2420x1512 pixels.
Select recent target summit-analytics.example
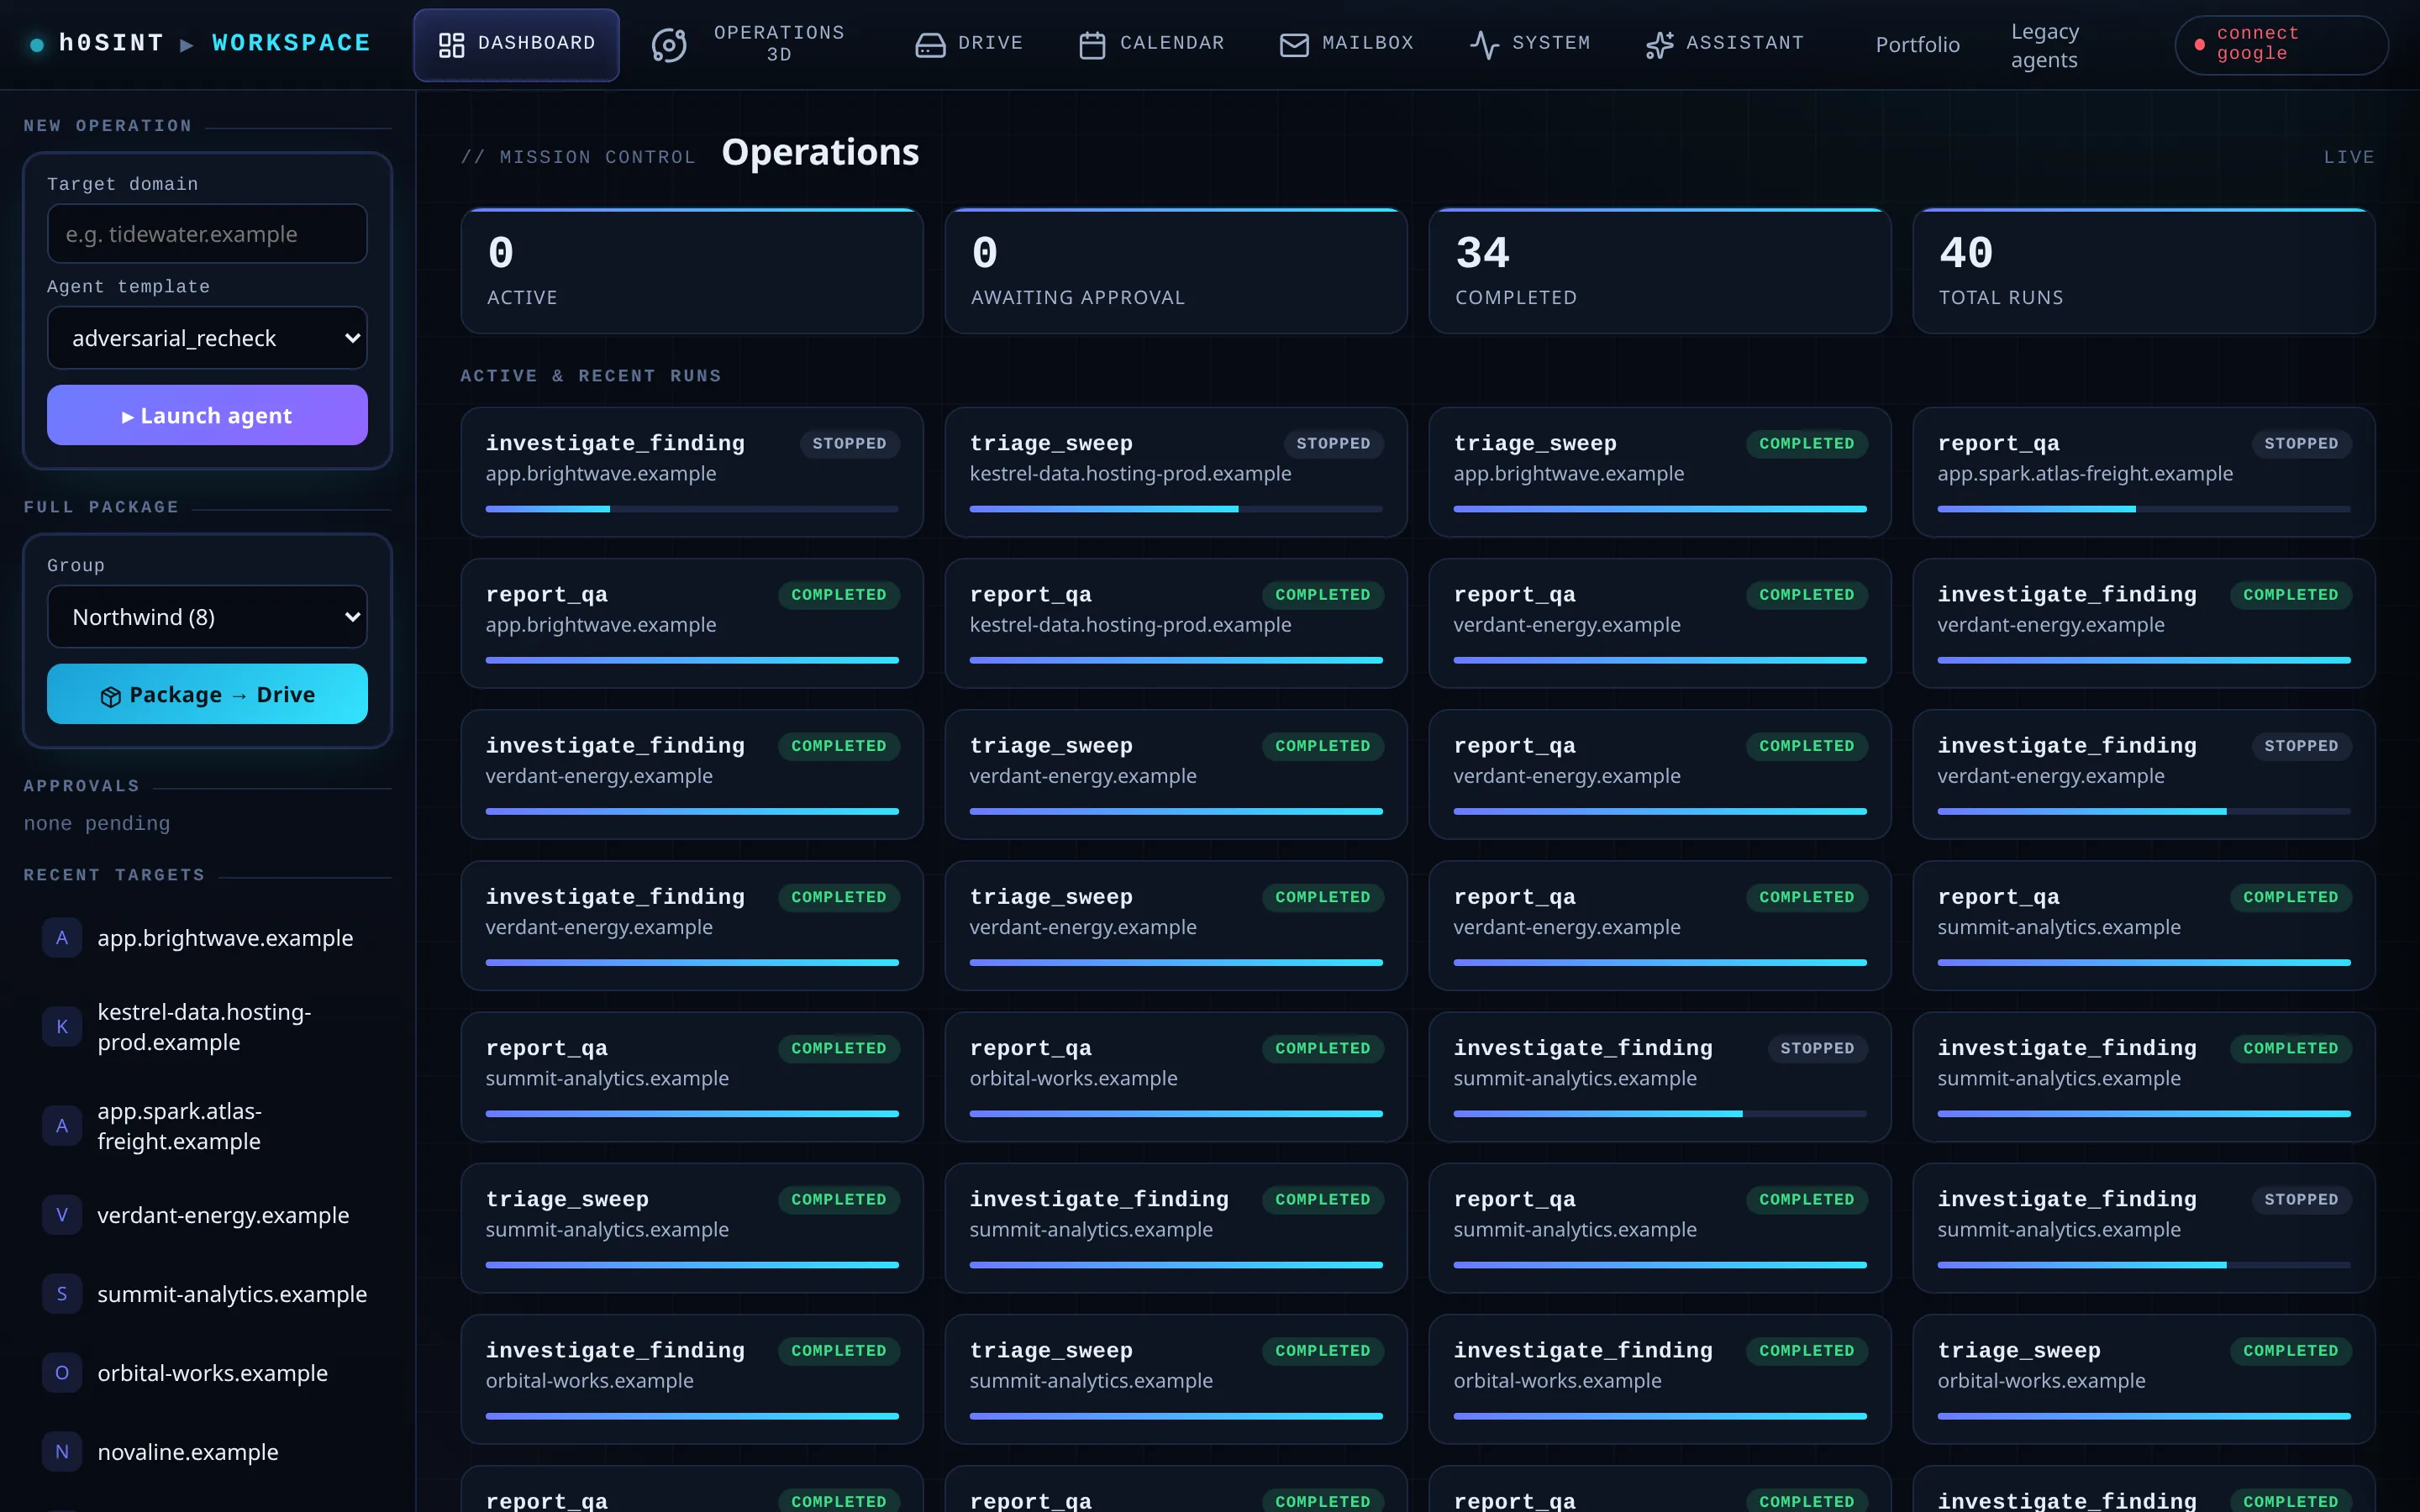click(207, 1294)
